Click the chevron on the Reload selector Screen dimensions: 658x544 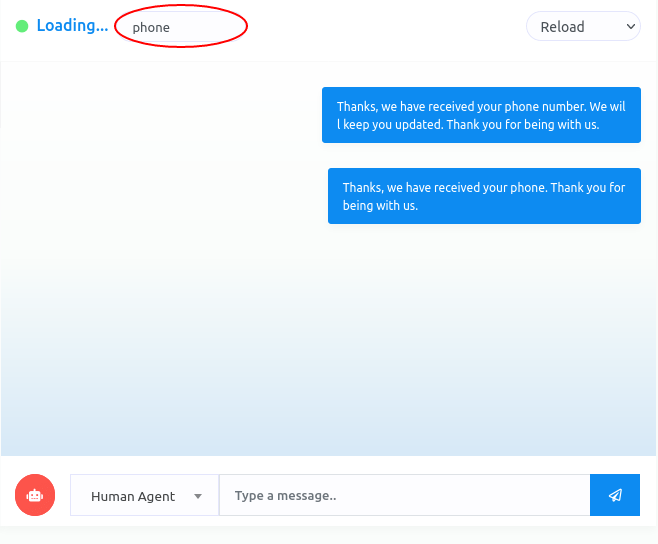(x=630, y=27)
